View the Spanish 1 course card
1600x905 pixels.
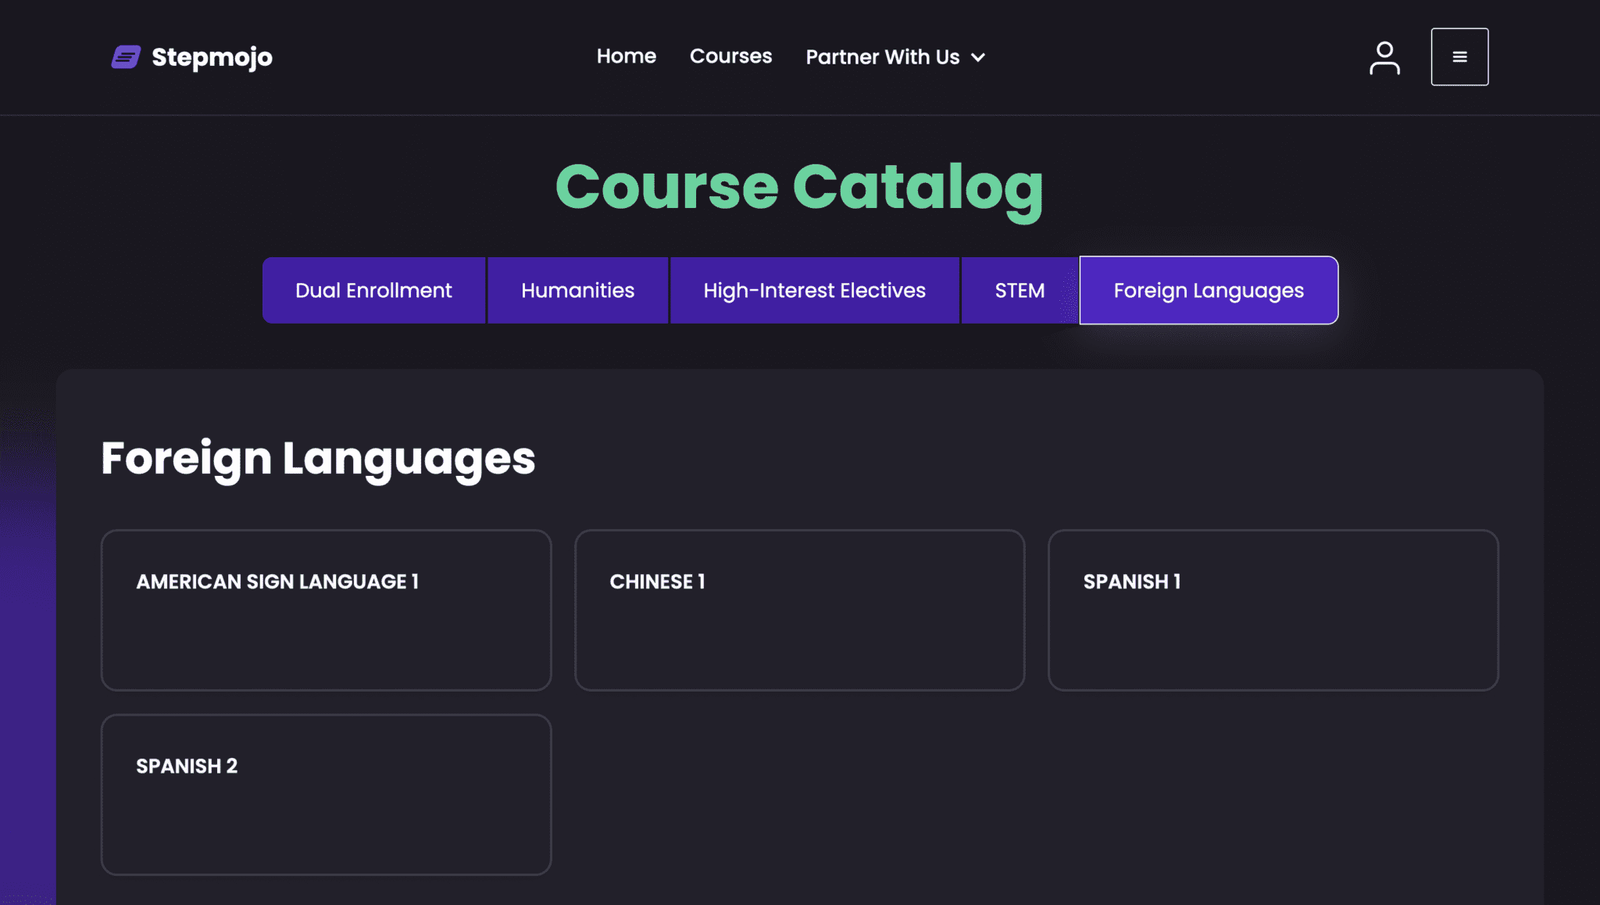tap(1272, 610)
